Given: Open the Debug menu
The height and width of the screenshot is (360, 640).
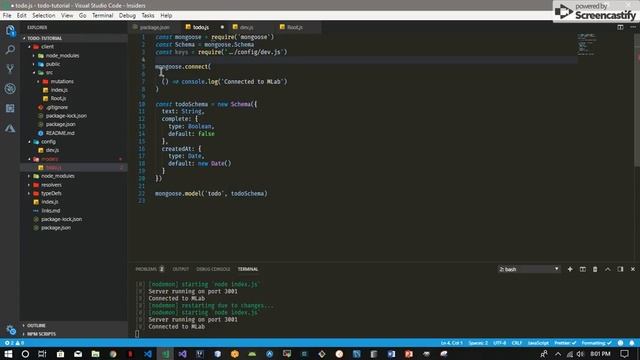Looking at the screenshot, I should [x=127, y=16].
